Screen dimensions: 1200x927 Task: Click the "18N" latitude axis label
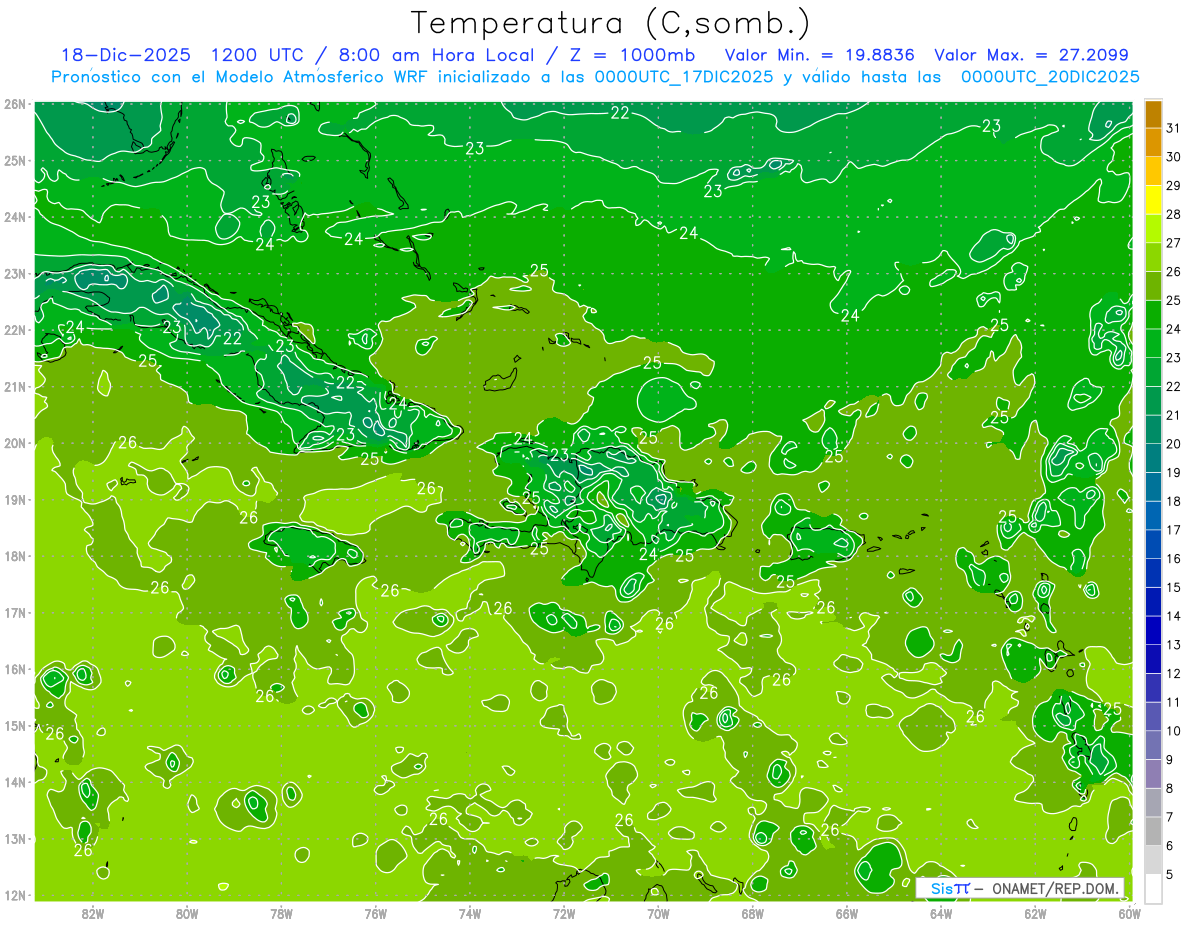click(15, 556)
